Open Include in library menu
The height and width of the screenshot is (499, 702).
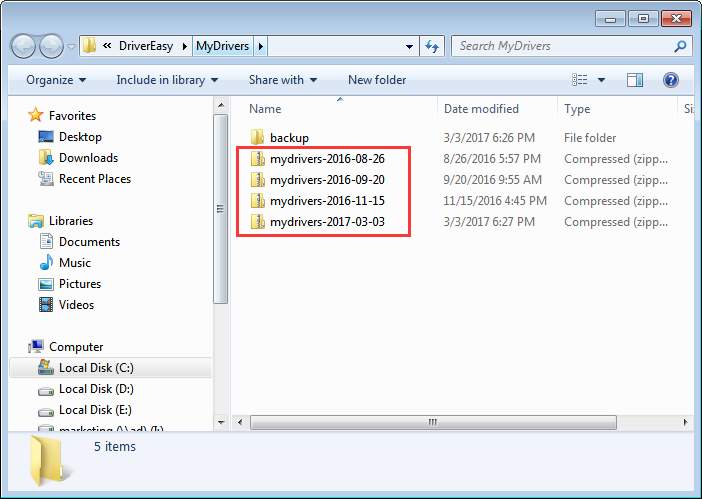tap(167, 80)
